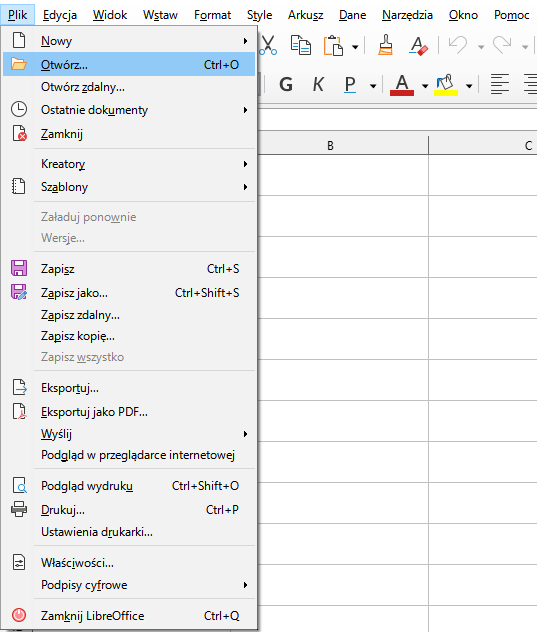This screenshot has height=632, width=537.
Task: Click the Clear Direct Formatting icon
Action: point(418,46)
